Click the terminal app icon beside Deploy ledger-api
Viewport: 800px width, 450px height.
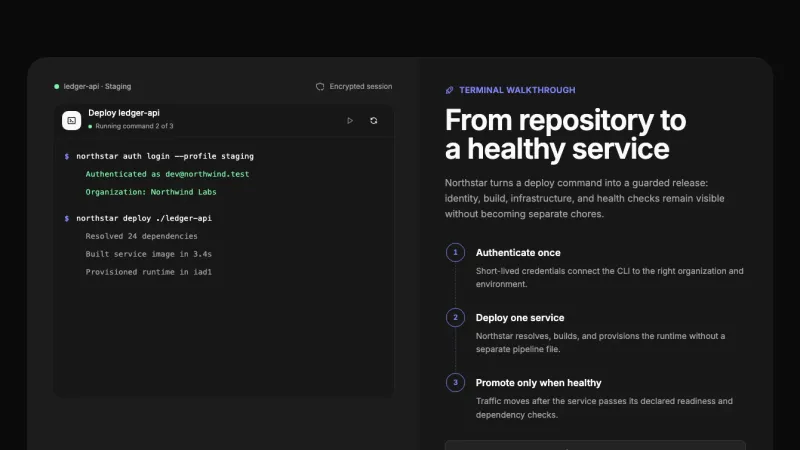point(71,121)
